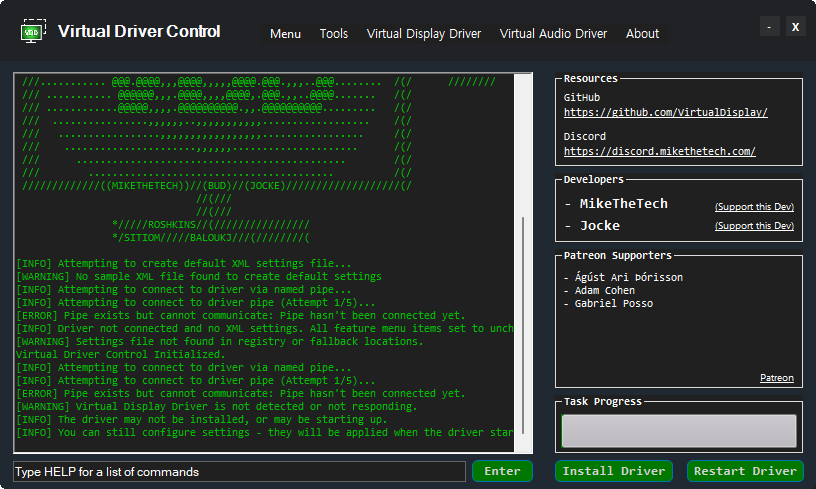This screenshot has width=816, height=489.
Task: Click the Virtual Driver Control logo icon
Action: click(x=33, y=31)
